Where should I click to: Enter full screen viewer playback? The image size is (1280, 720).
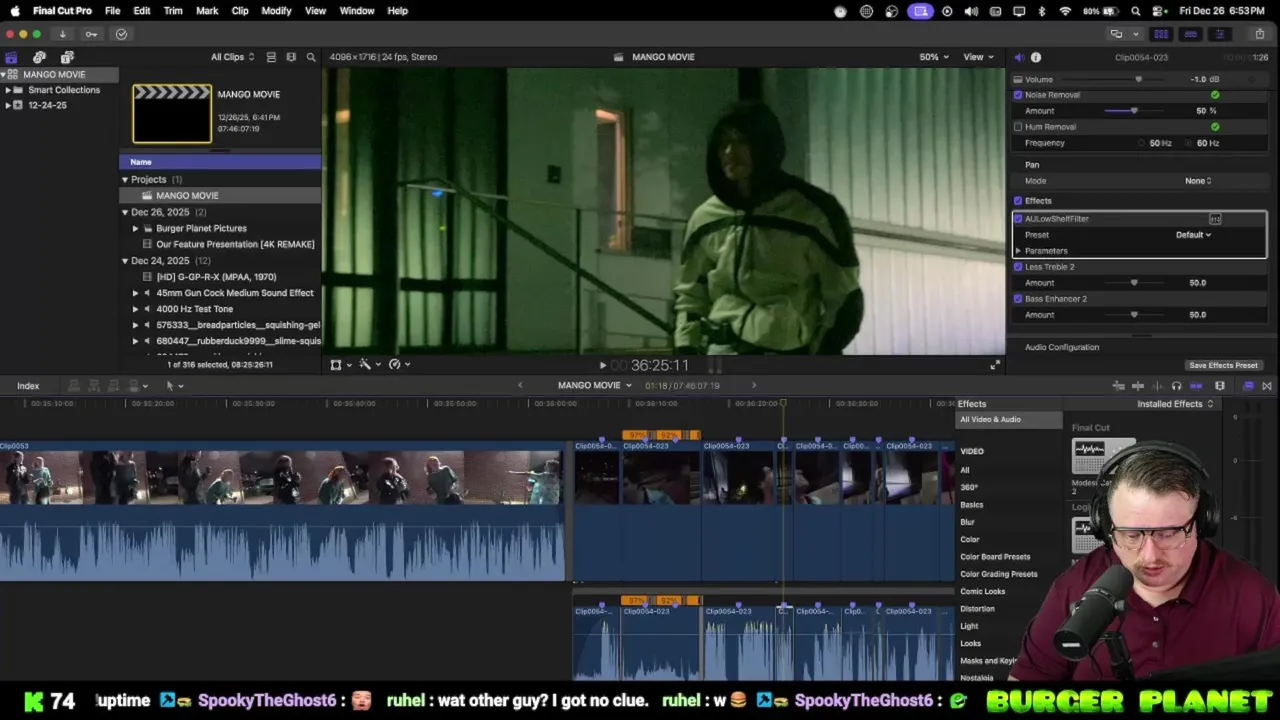[x=995, y=365]
